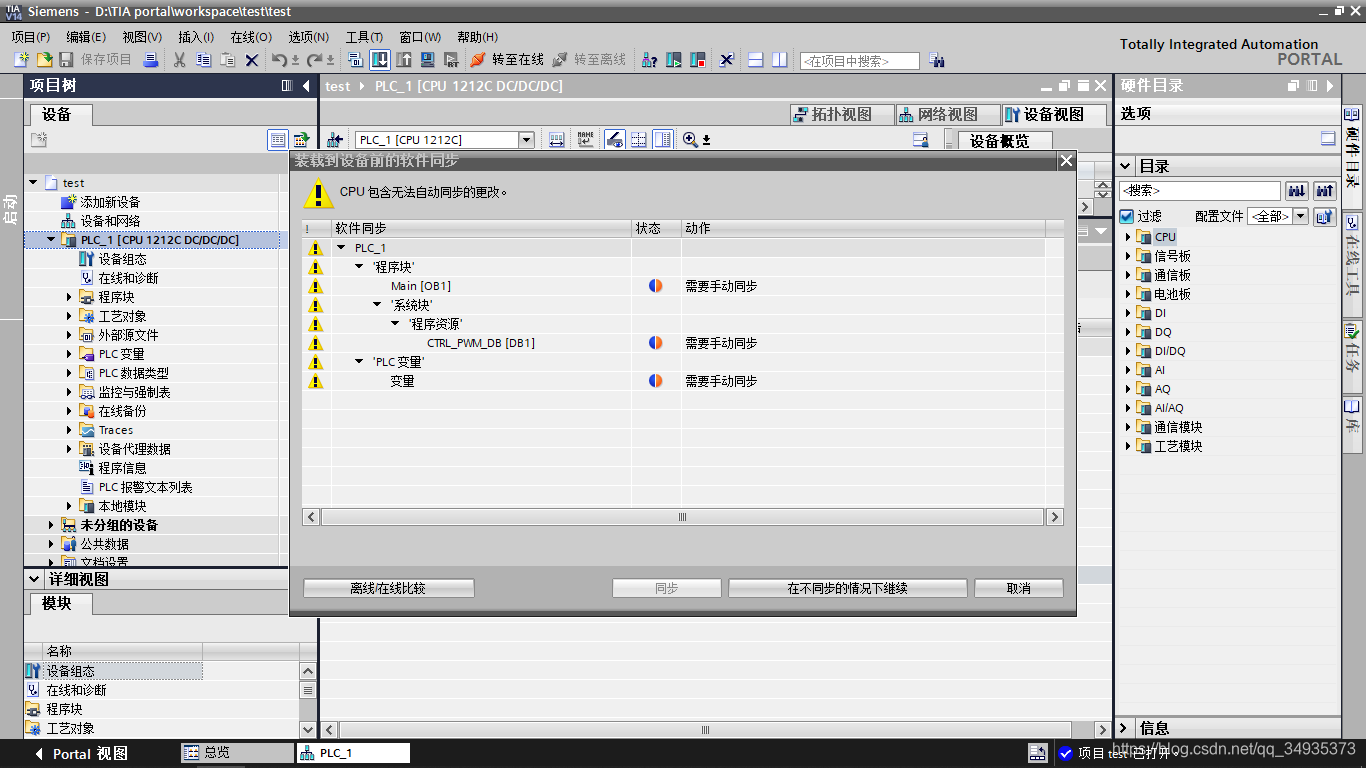Click the Cross-references toolbar icon
Image resolution: width=1366 pixels, height=768 pixels.
[x=727, y=60]
